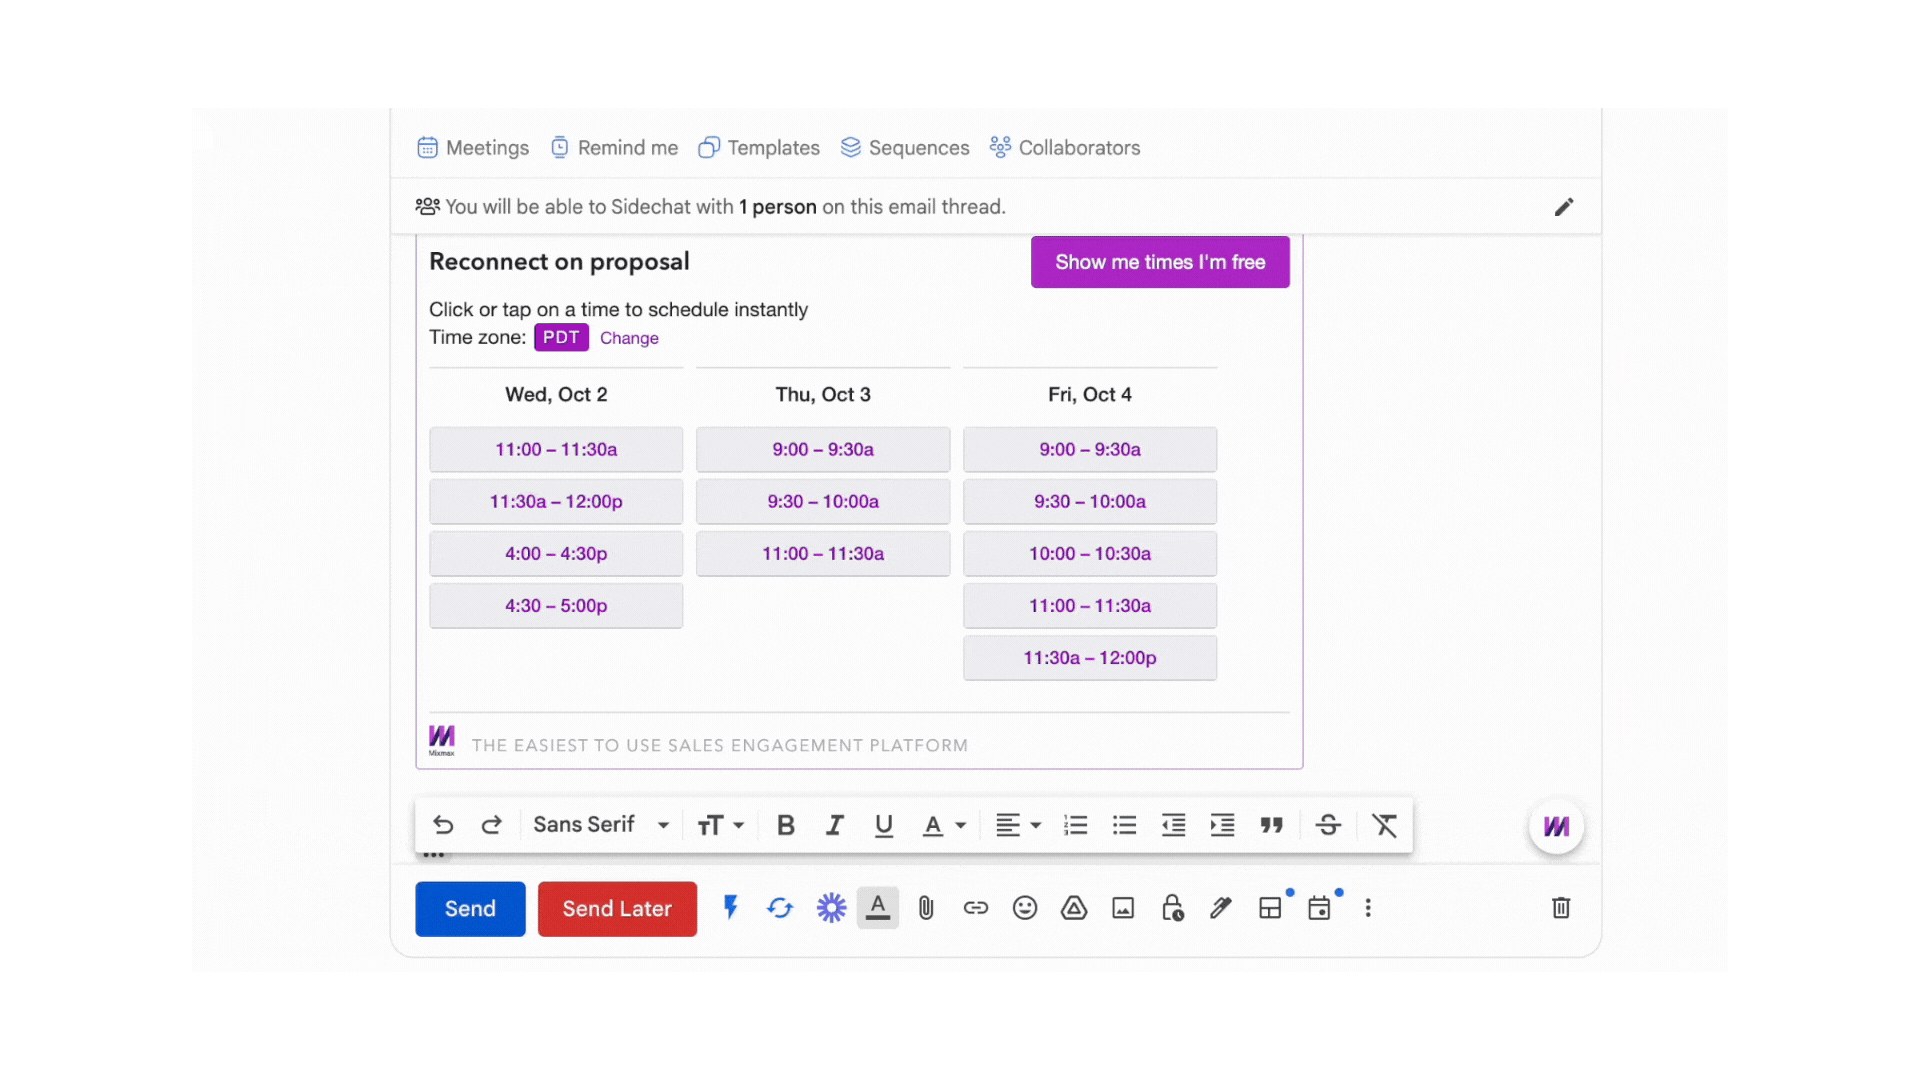Increase the indent

1223,825
